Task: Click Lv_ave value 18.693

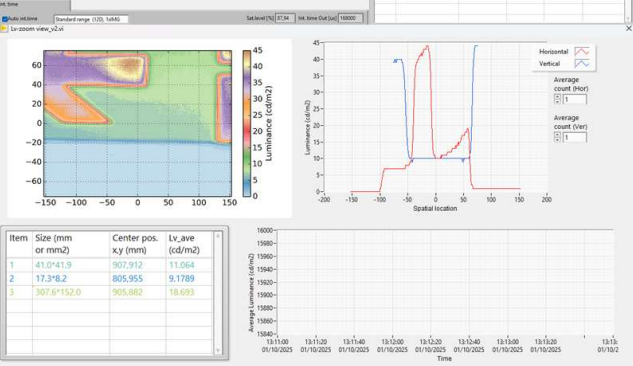Action: 189,293
